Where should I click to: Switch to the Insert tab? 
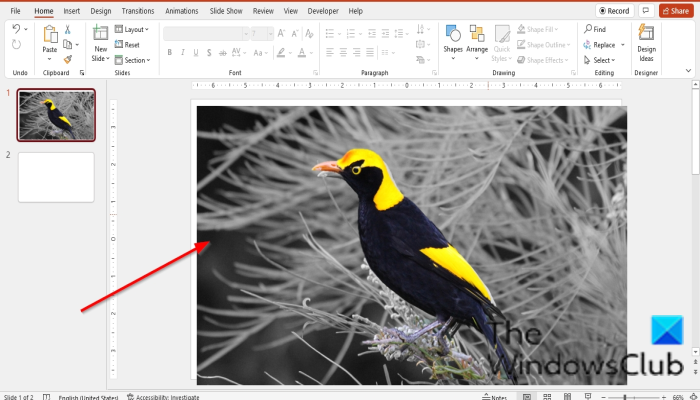pos(72,11)
